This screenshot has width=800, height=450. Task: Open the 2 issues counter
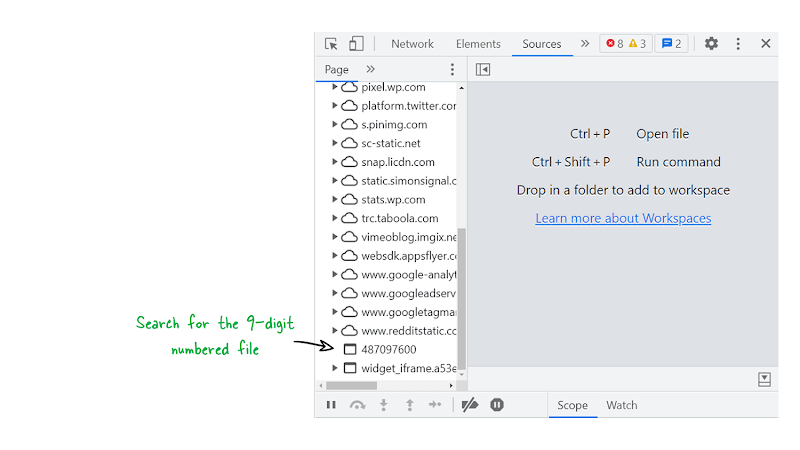pyautogui.click(x=671, y=44)
